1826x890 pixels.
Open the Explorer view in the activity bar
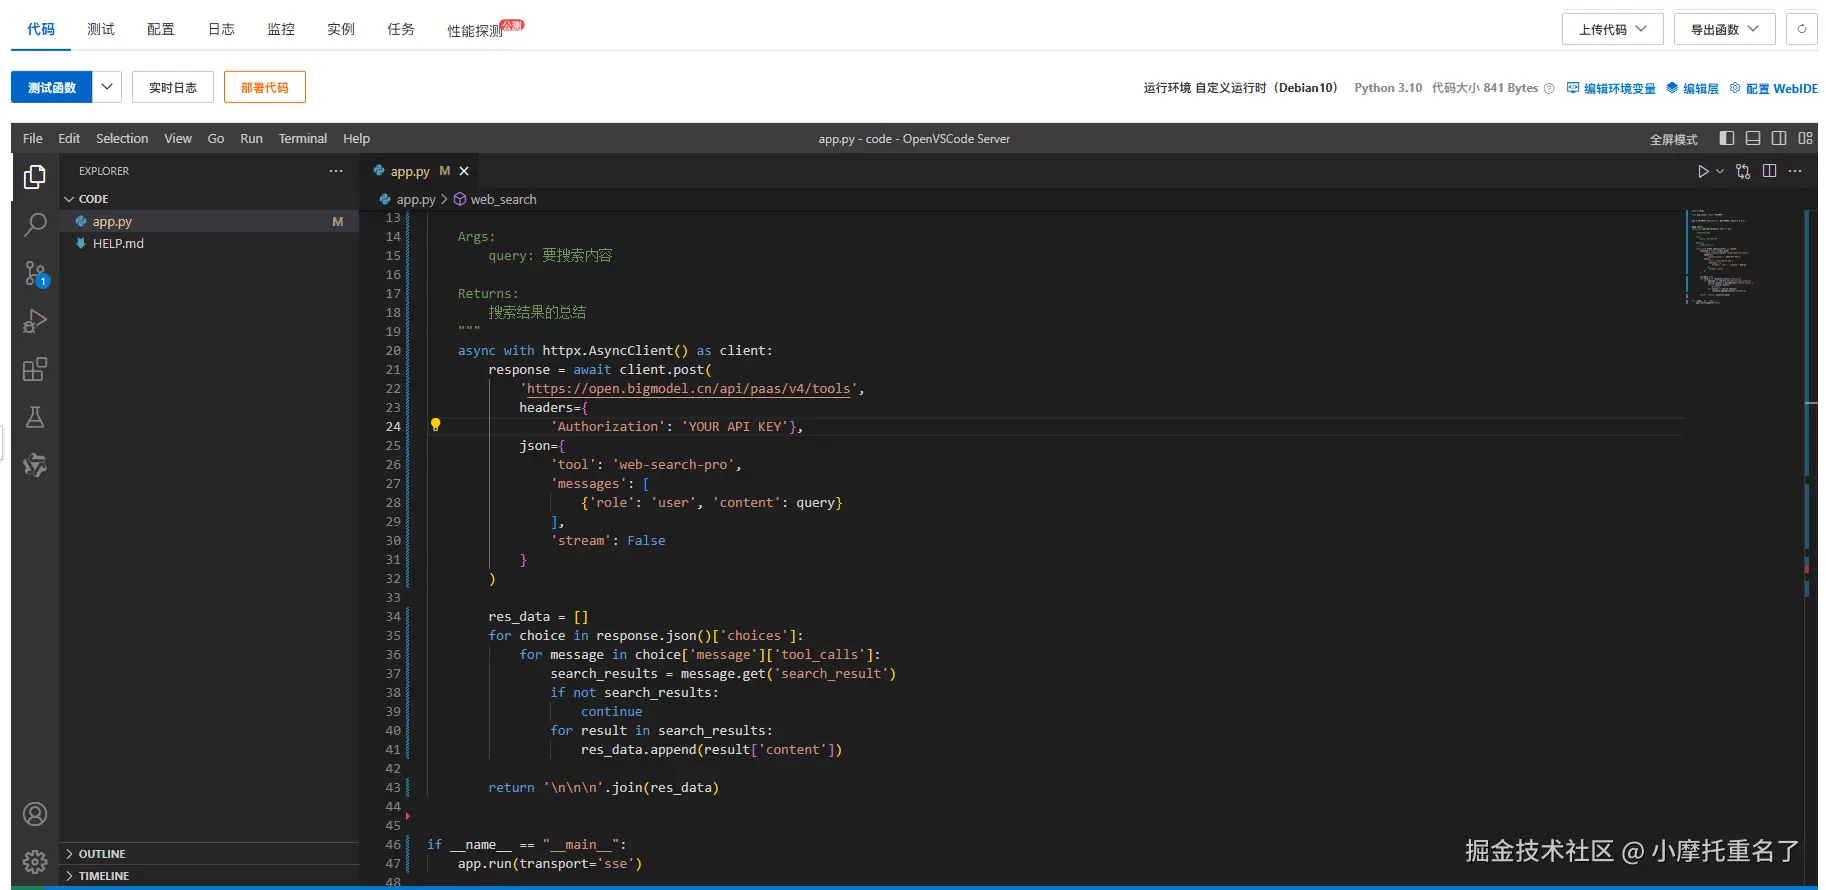point(35,177)
